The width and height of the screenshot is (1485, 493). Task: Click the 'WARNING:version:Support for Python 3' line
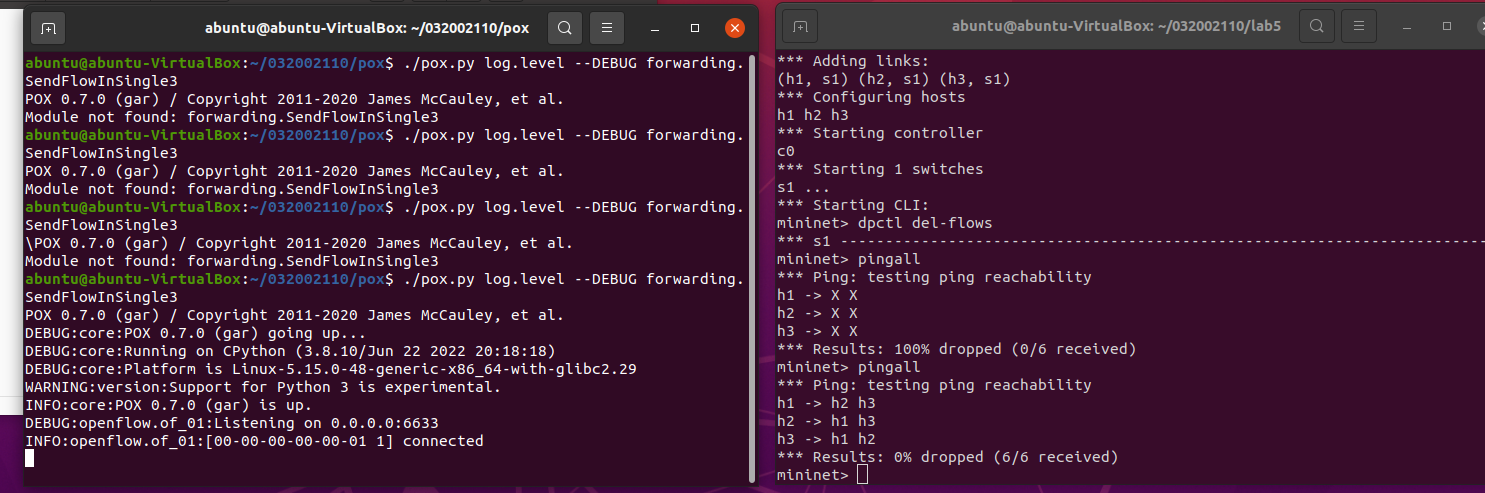[262, 387]
